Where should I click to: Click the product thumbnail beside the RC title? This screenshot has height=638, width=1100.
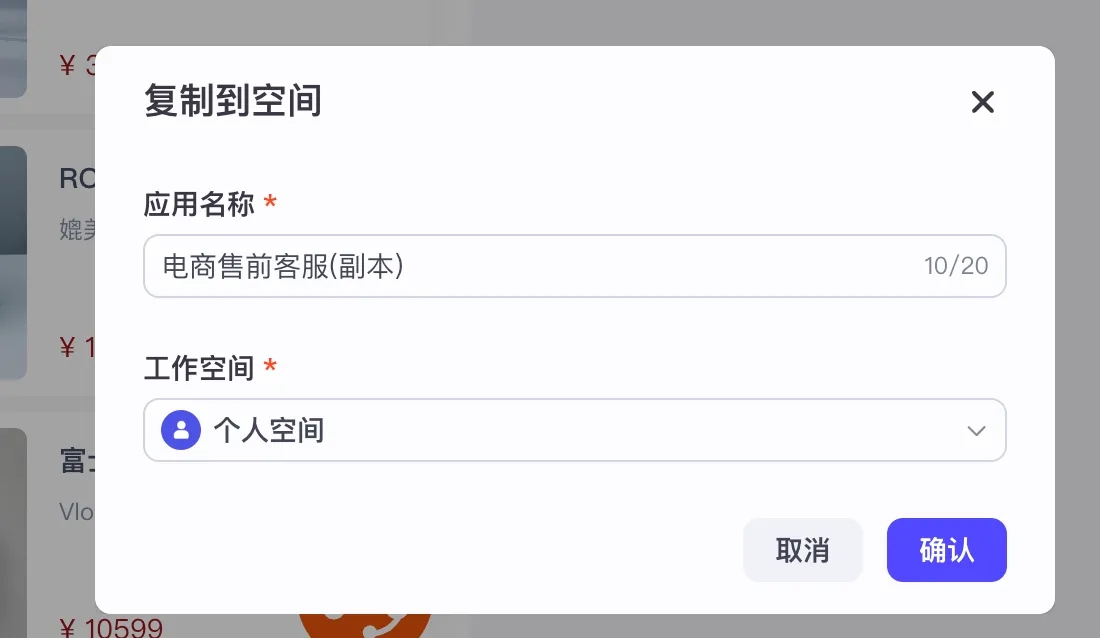point(12,262)
